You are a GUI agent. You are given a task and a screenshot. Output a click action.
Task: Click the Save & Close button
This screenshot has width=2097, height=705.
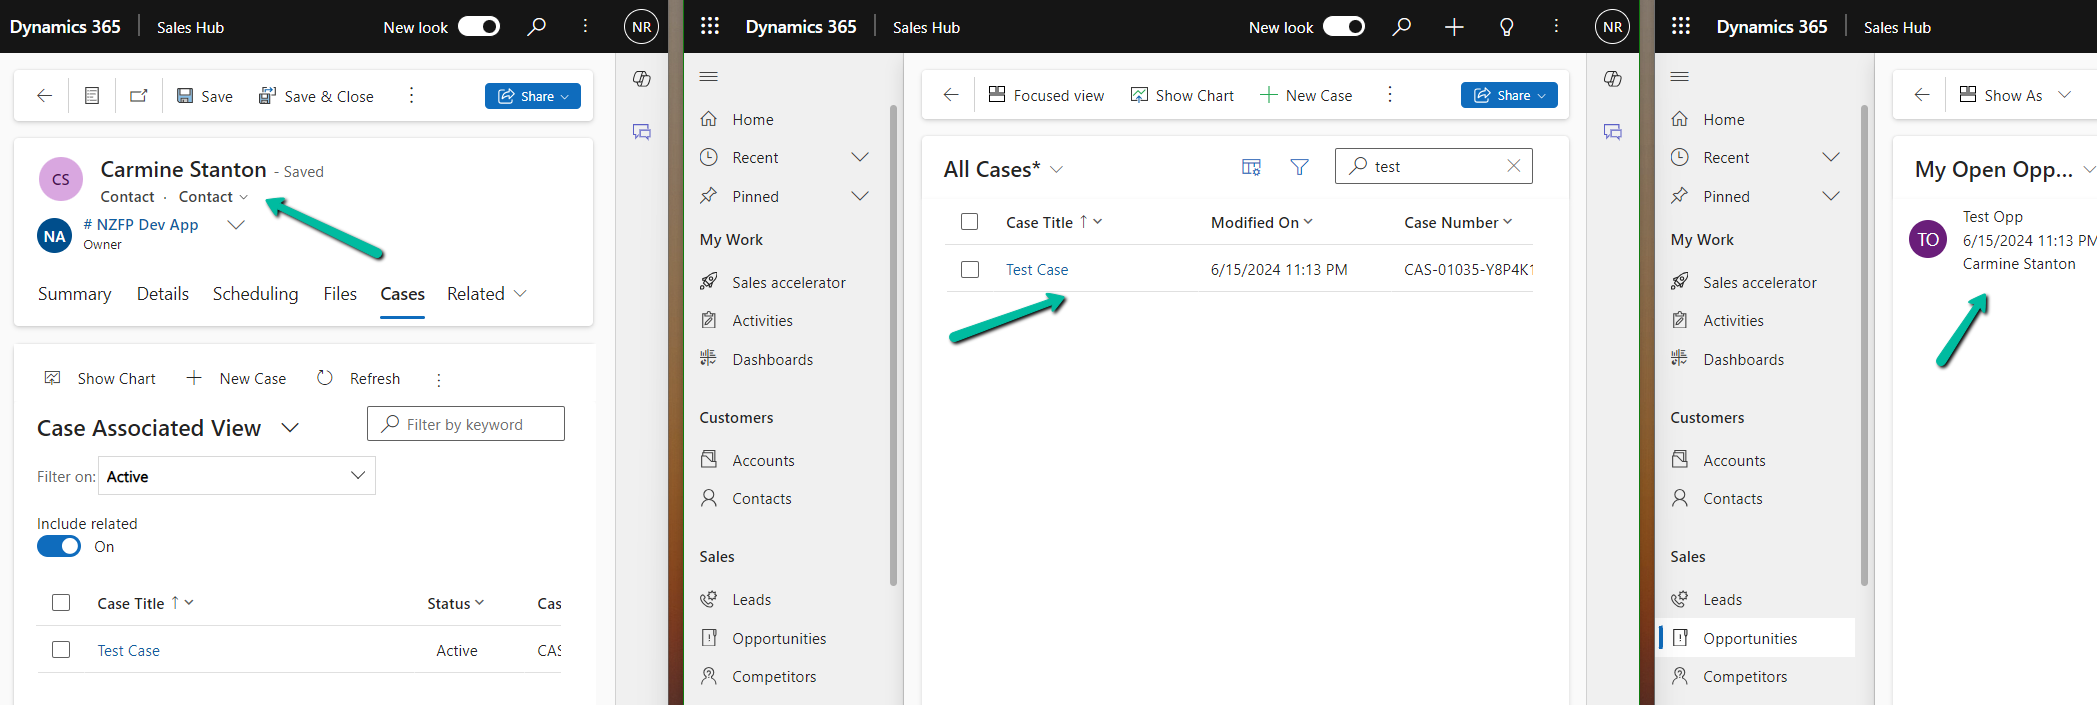316,96
